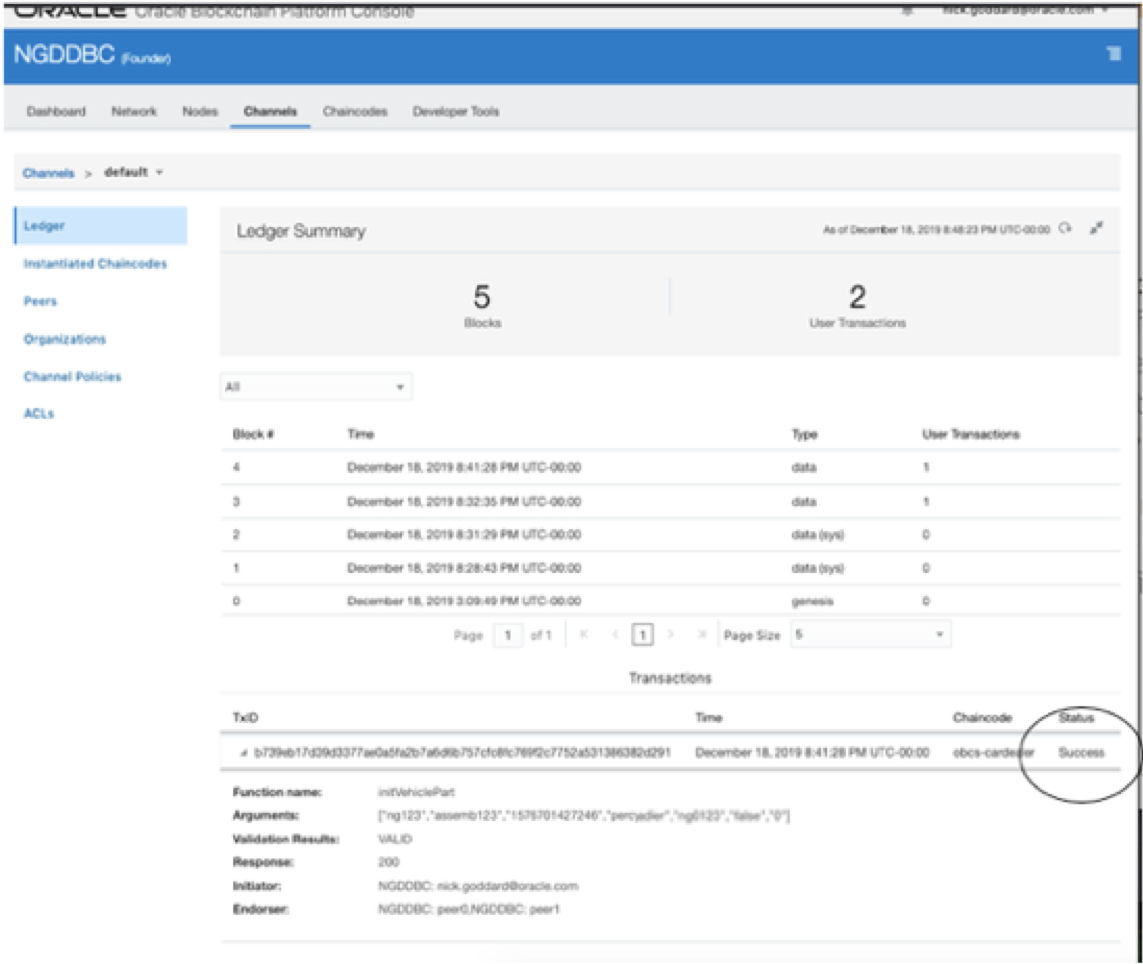This screenshot has height=964, width=1143.
Task: Open the Developer Tools tab
Action: [x=455, y=111]
